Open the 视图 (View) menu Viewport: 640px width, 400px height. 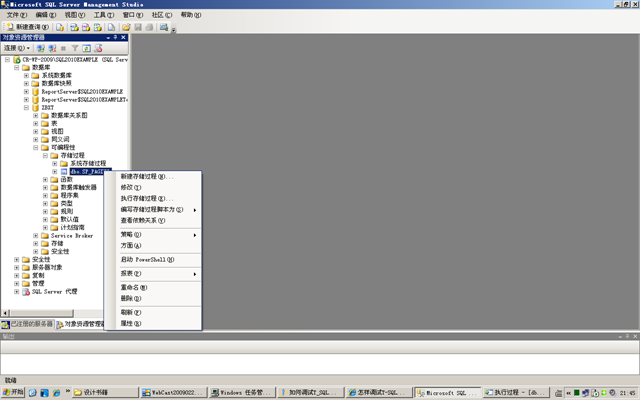pos(74,15)
